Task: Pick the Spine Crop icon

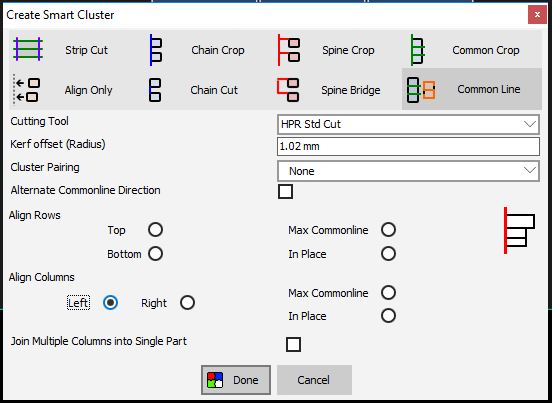Action: [289, 50]
